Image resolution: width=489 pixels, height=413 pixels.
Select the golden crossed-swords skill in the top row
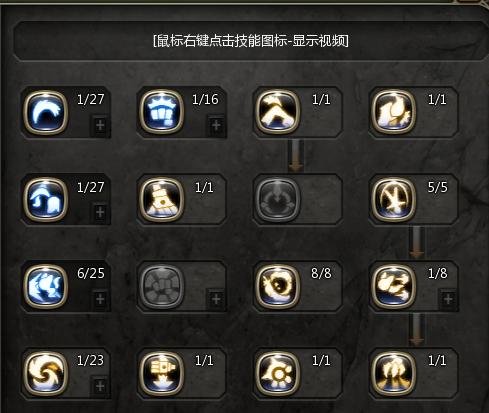[277, 112]
